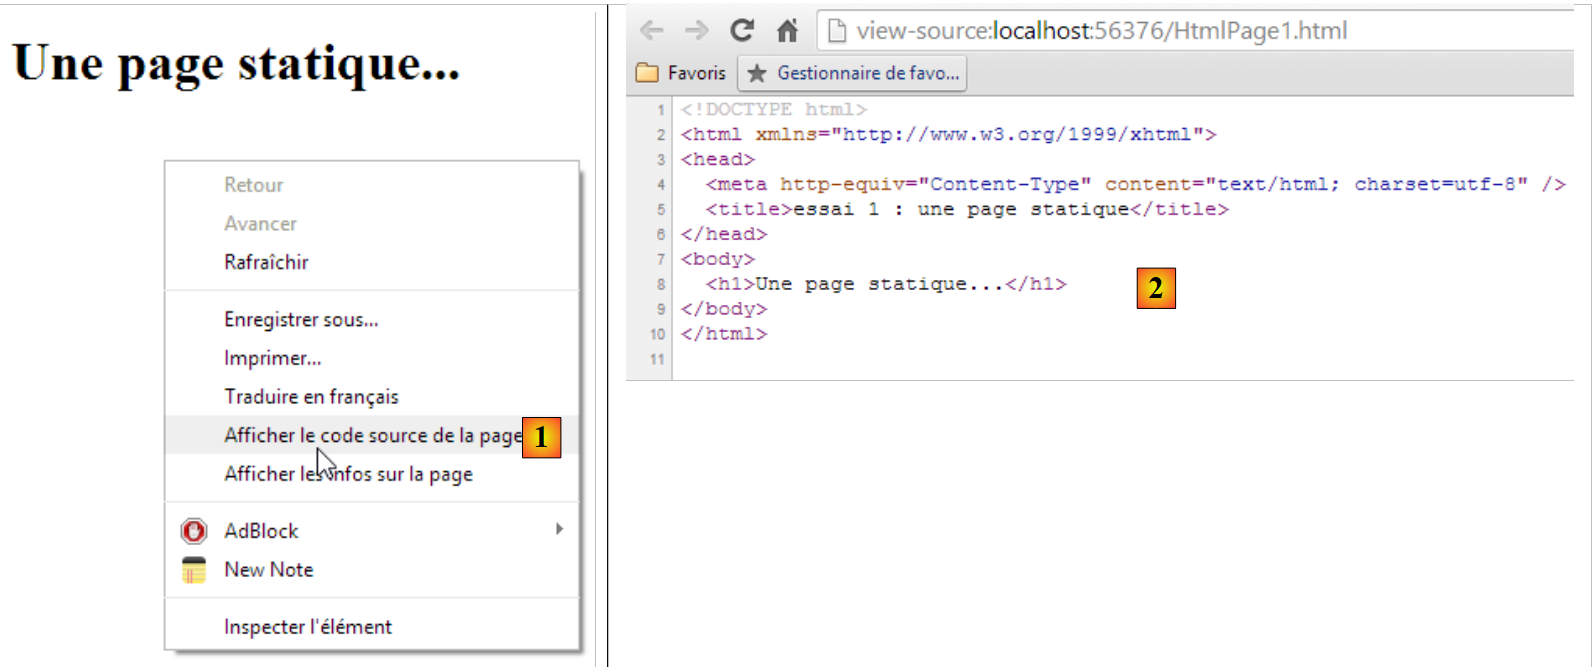
Task: Click the "Une page statique..." page heading
Action: pyautogui.click(x=236, y=63)
